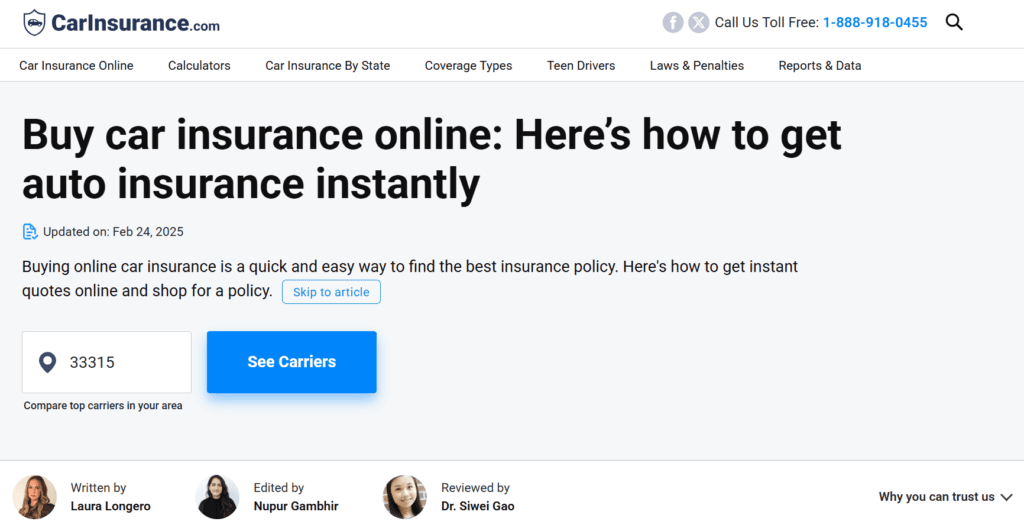Click Nupur Gambhir's avatar photo
This screenshot has height=531, width=1024.
point(217,497)
